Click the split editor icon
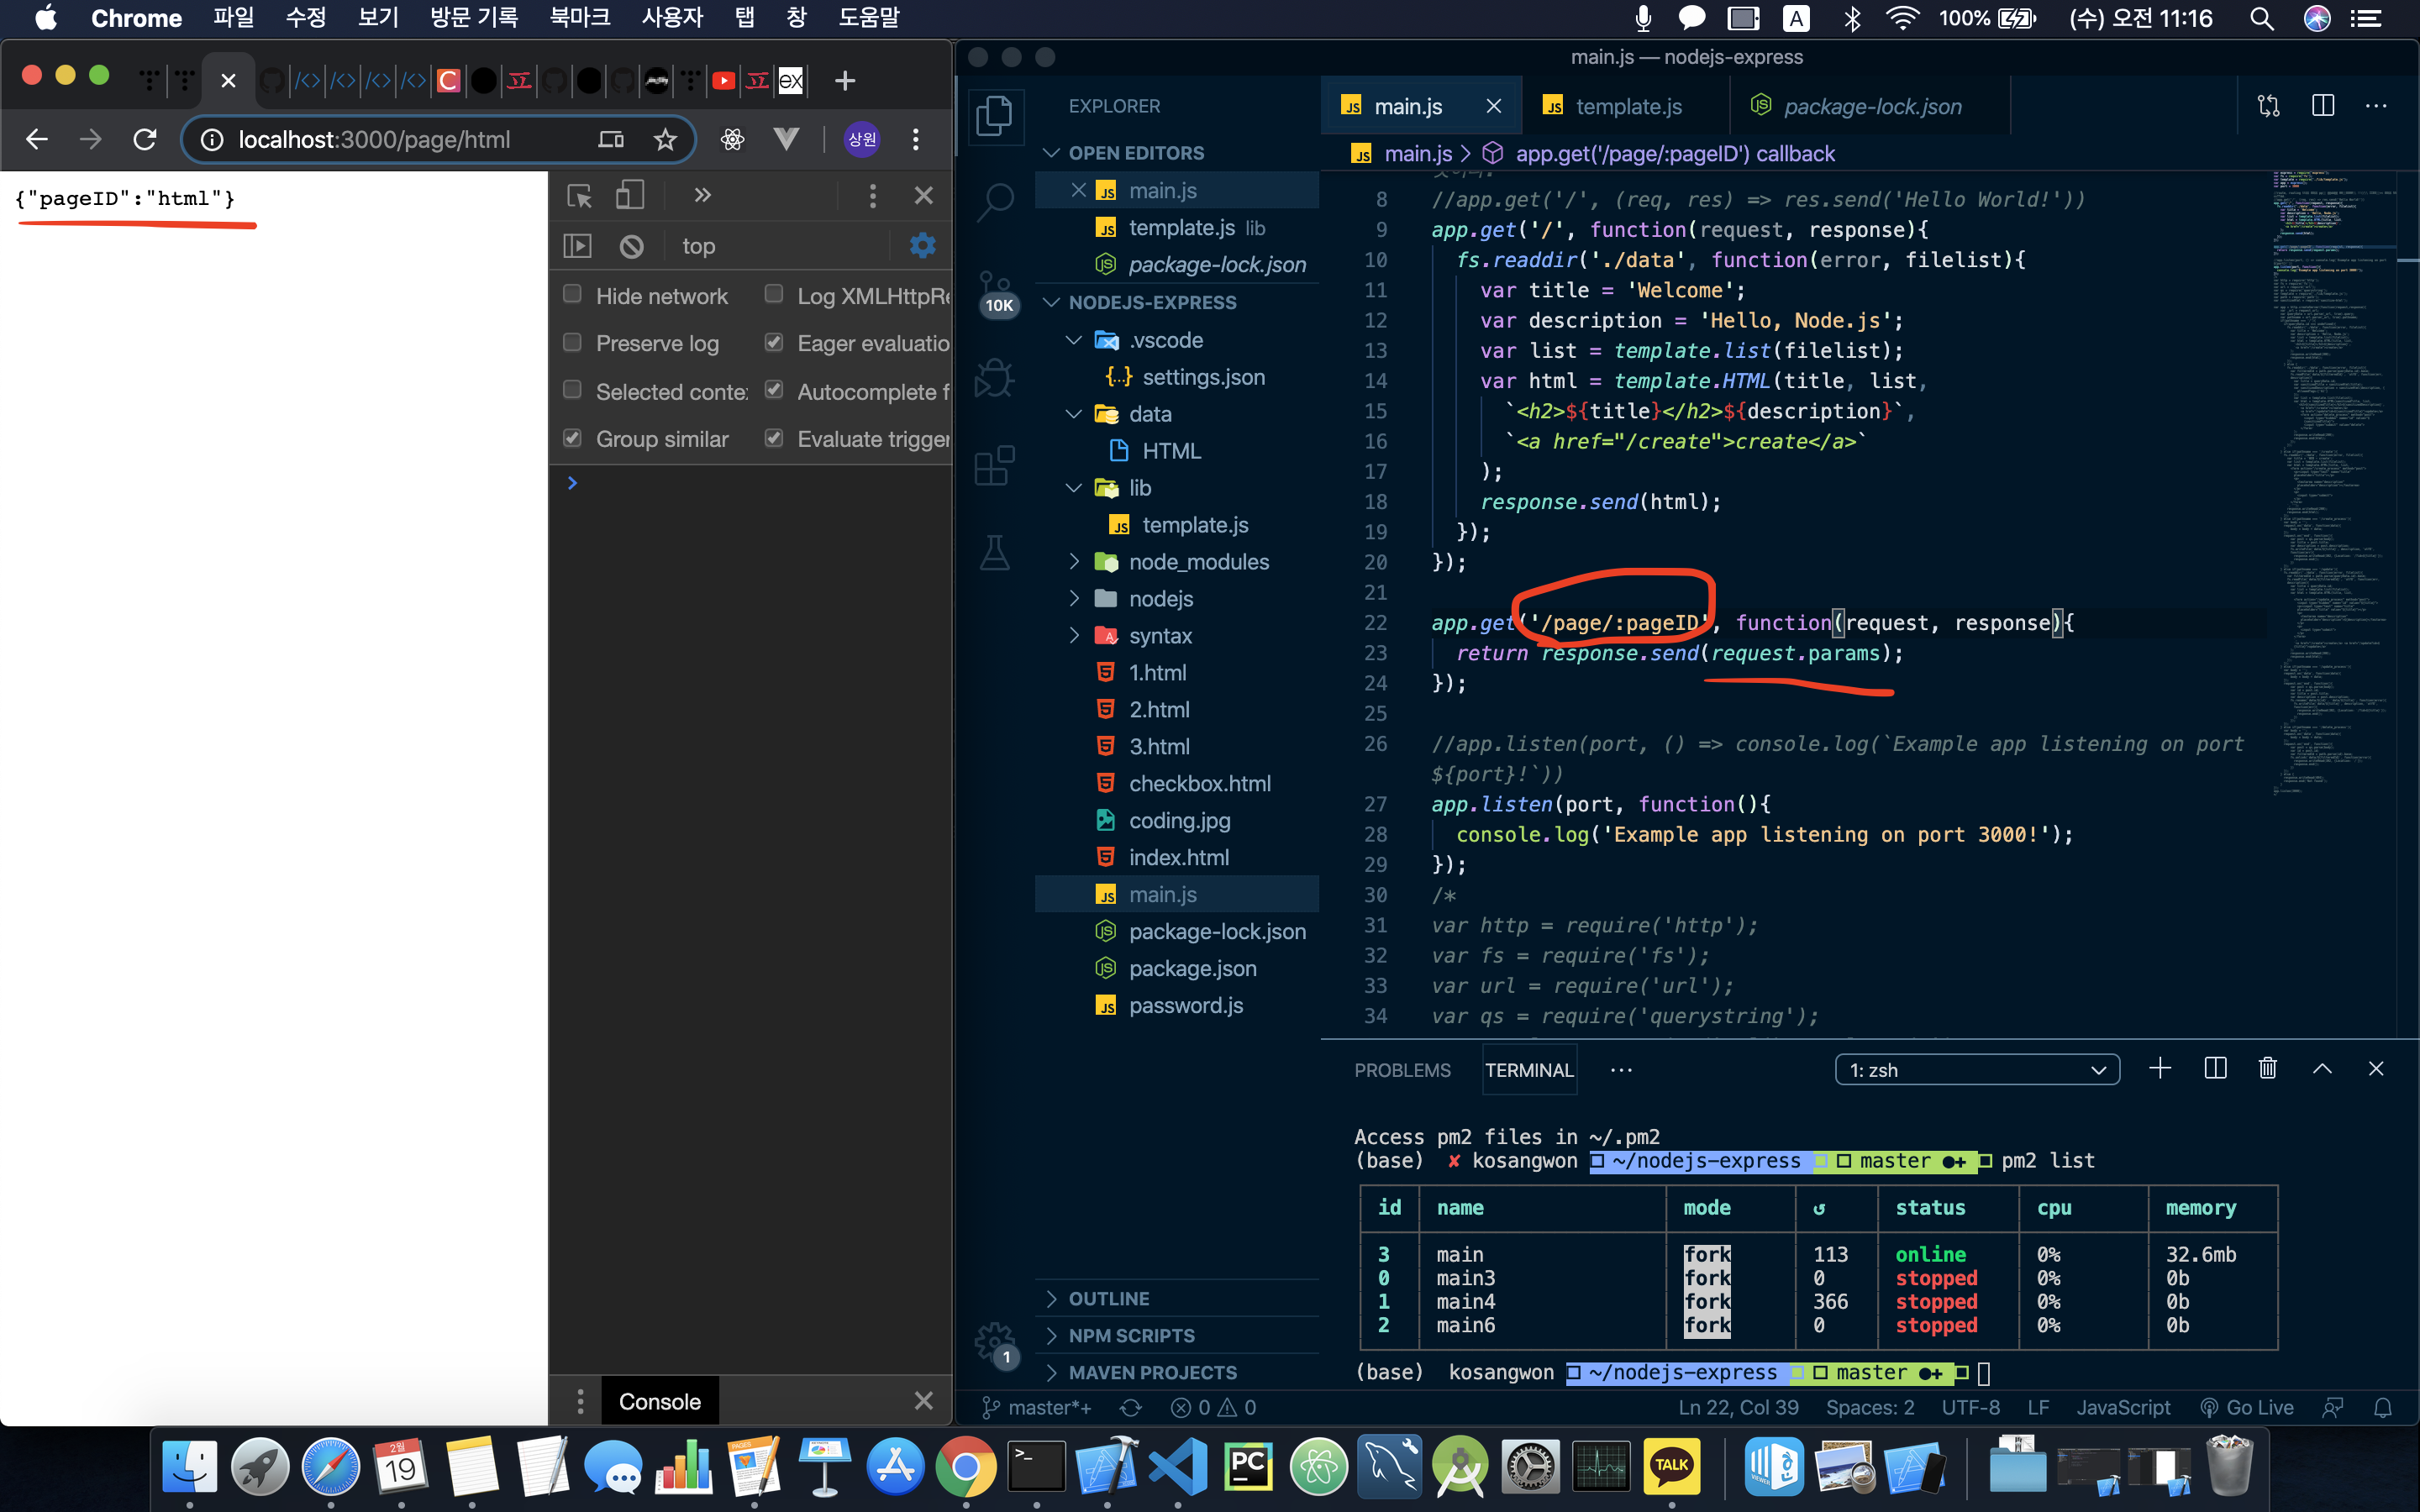Screen dimensions: 2420x1512 click(2322, 106)
